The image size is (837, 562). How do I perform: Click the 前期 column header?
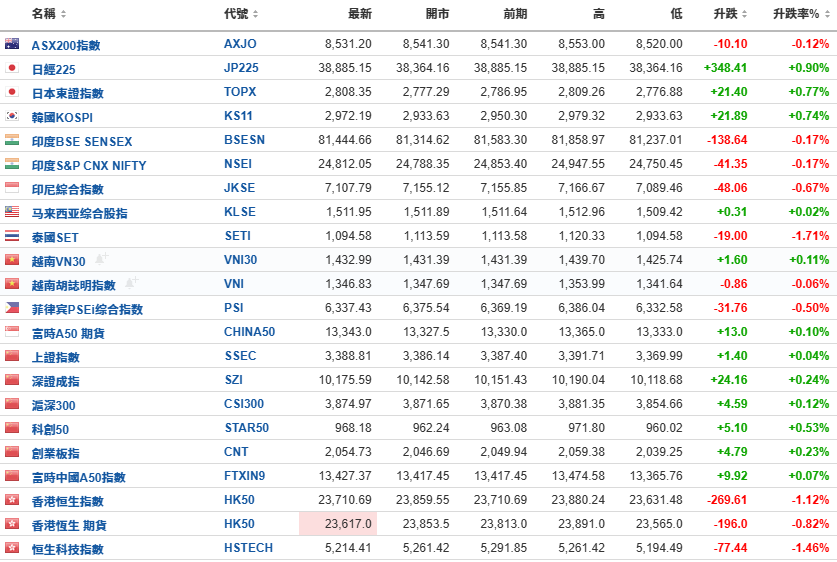pyautogui.click(x=515, y=14)
